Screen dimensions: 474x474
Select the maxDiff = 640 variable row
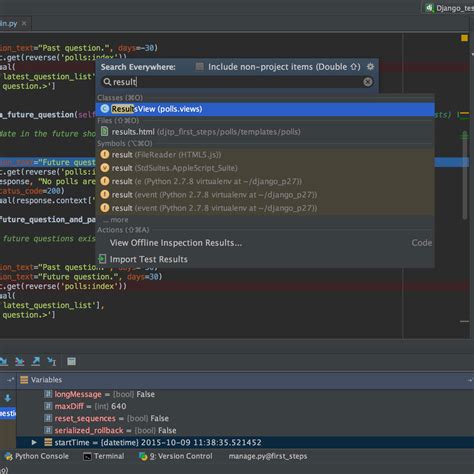[x=245, y=406]
